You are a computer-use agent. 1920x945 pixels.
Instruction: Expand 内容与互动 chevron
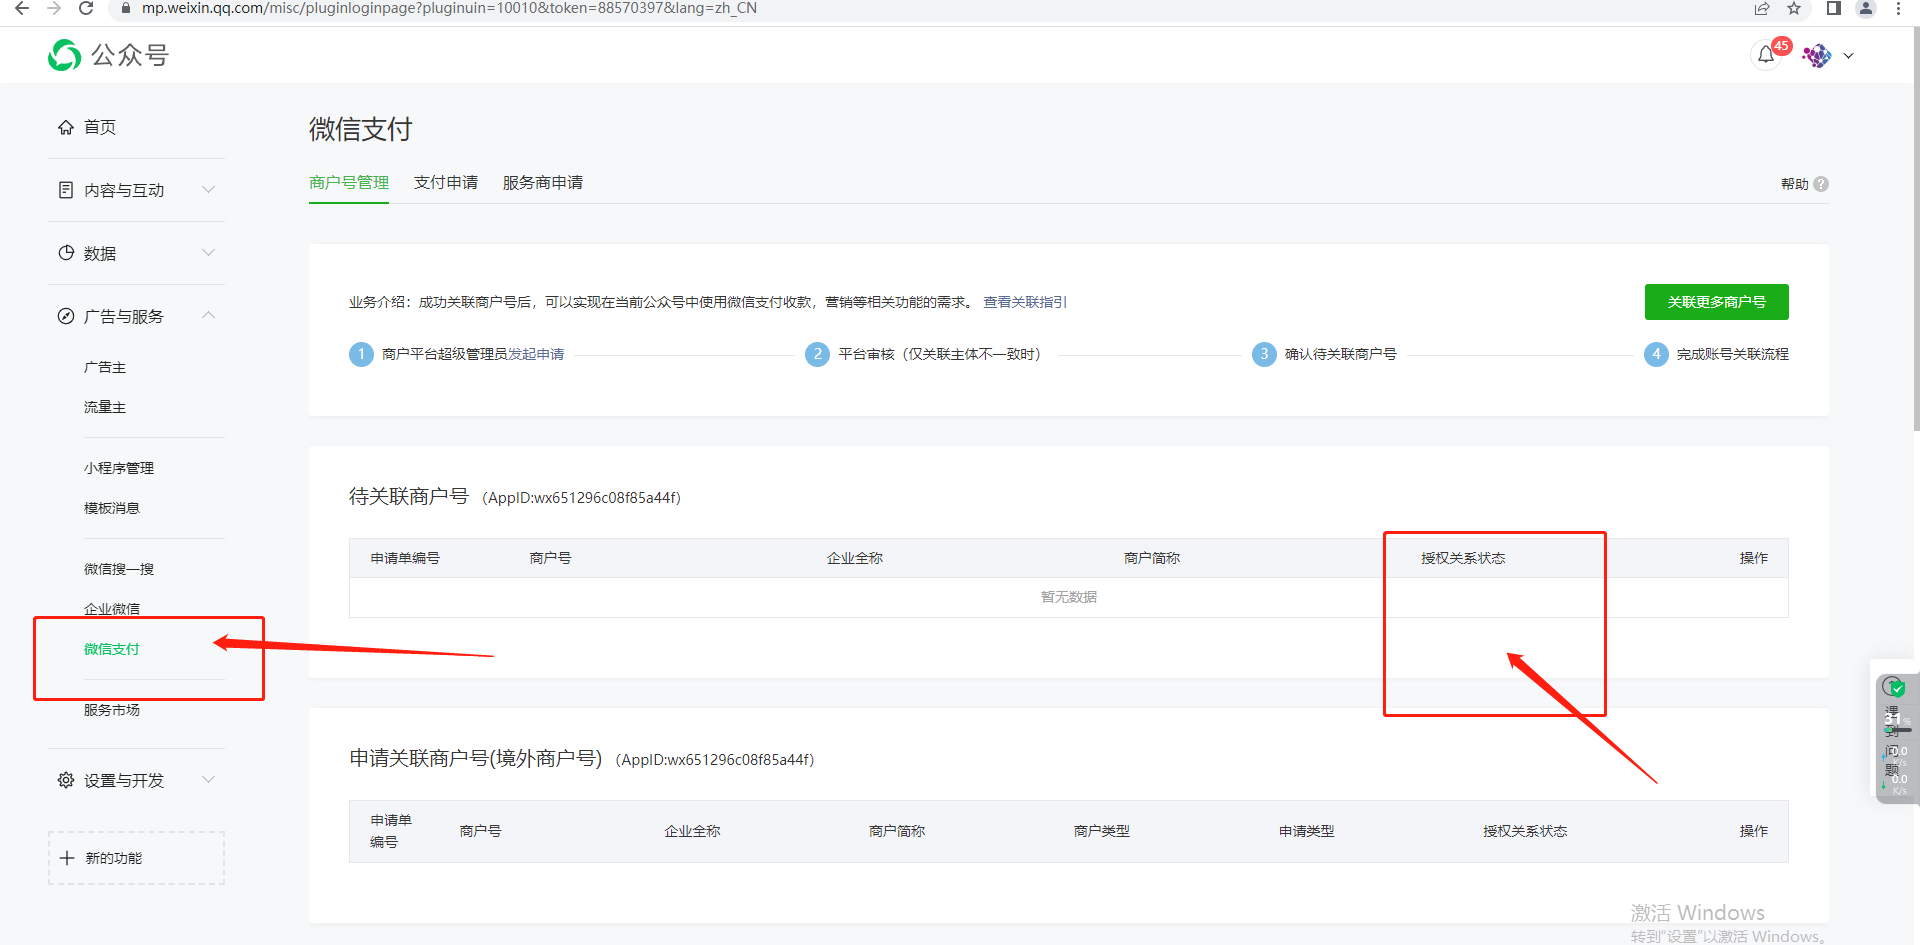click(x=208, y=189)
